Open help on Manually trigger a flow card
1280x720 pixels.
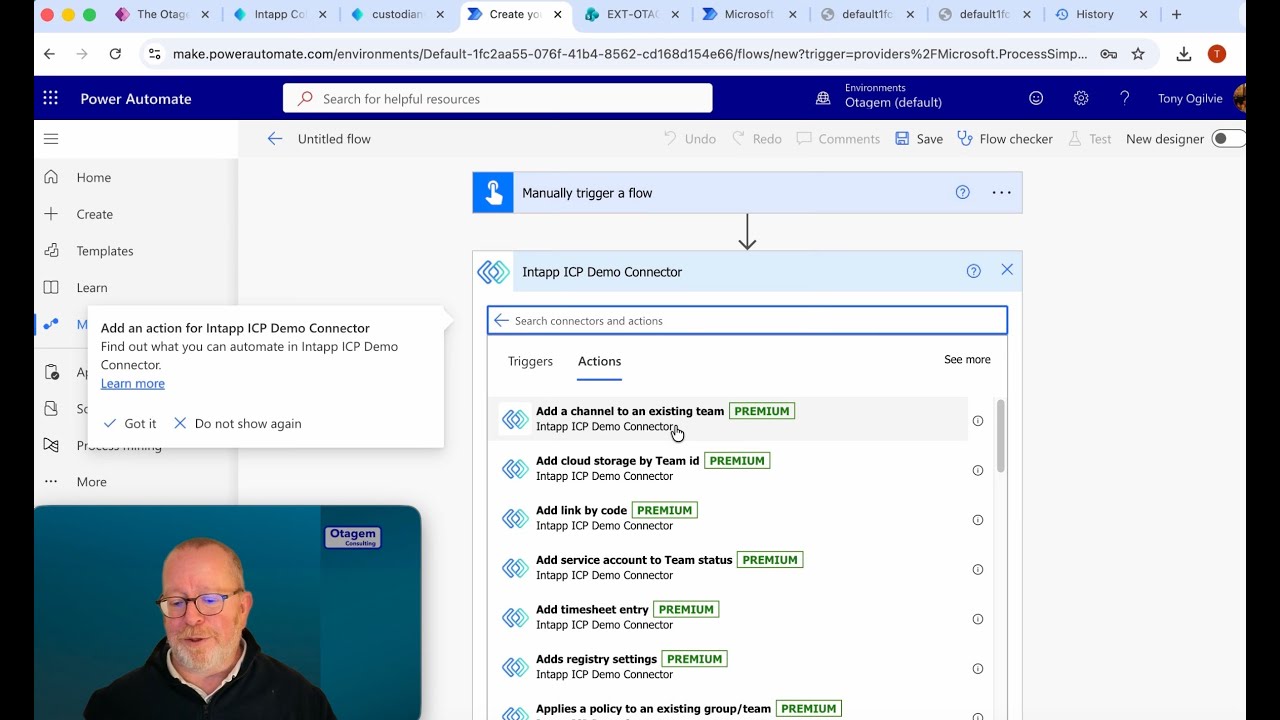(963, 193)
